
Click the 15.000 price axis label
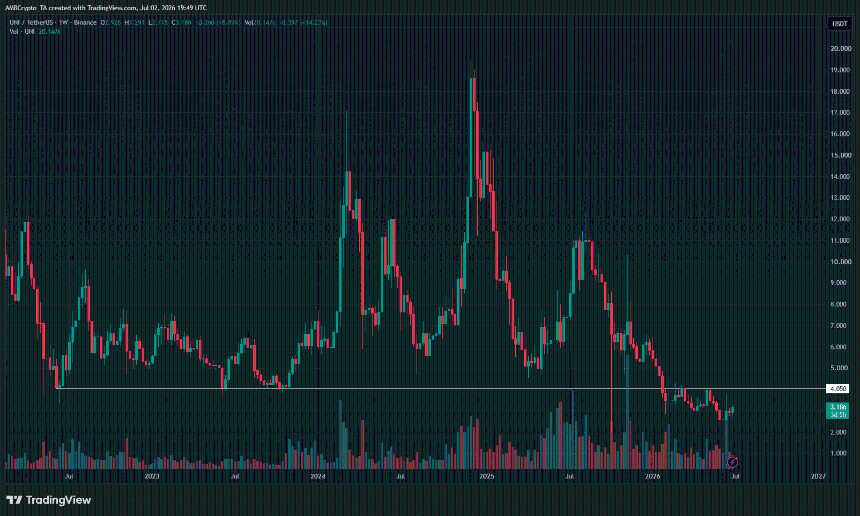pos(841,155)
